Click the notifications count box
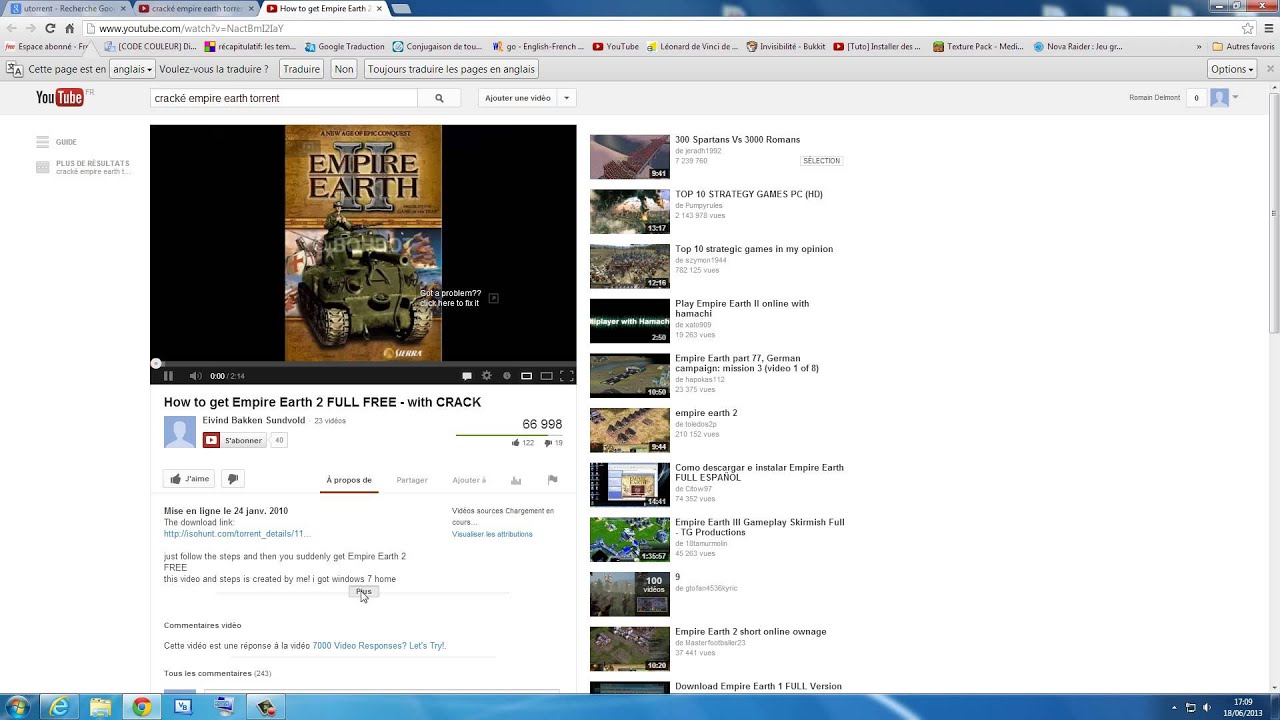The width and height of the screenshot is (1280, 720). click(x=1197, y=98)
